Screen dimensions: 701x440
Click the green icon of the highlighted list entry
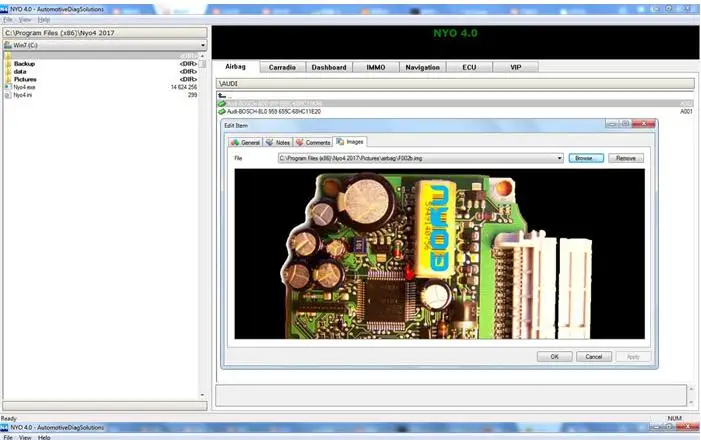point(221,104)
